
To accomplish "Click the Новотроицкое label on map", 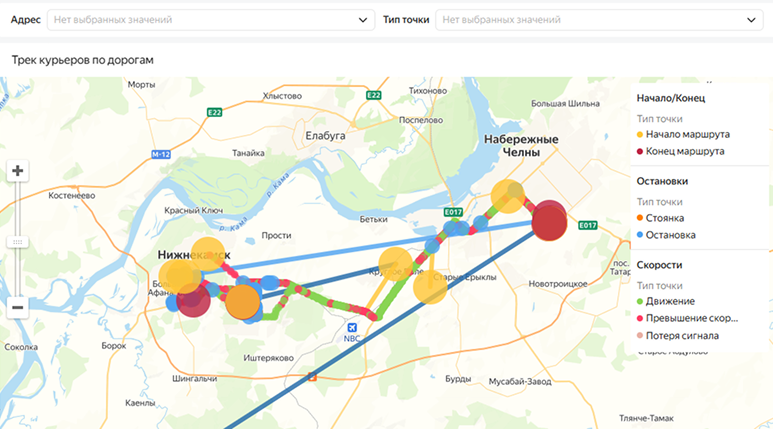I will coord(558,284).
